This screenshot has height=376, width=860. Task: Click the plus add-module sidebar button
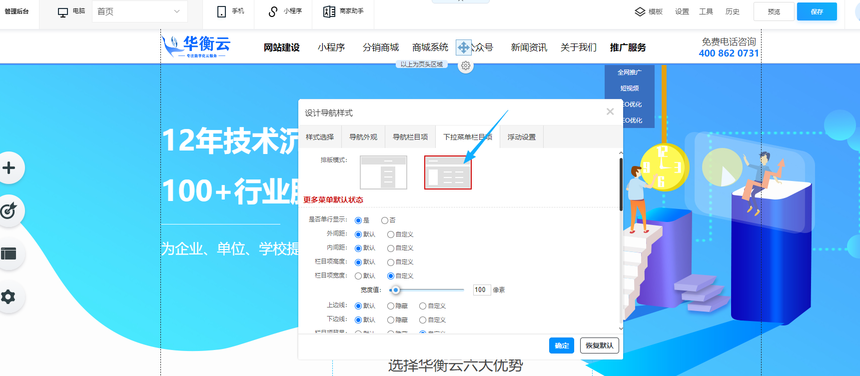[8, 168]
